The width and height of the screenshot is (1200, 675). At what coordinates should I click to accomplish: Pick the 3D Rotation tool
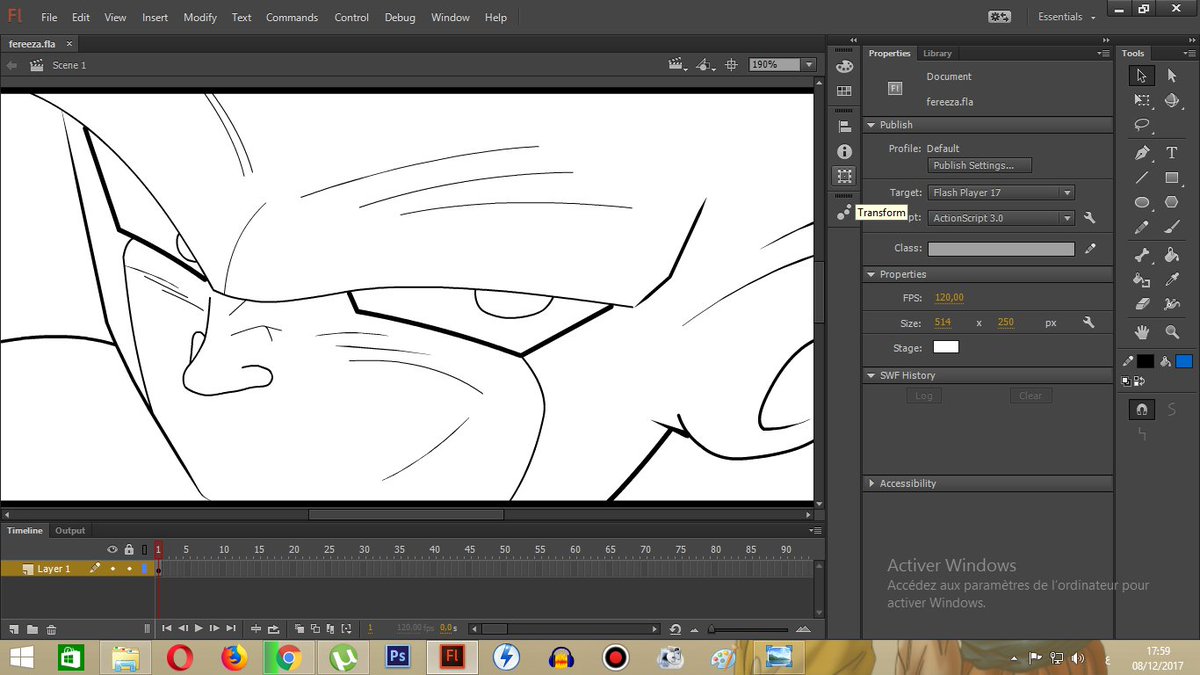click(x=1172, y=101)
